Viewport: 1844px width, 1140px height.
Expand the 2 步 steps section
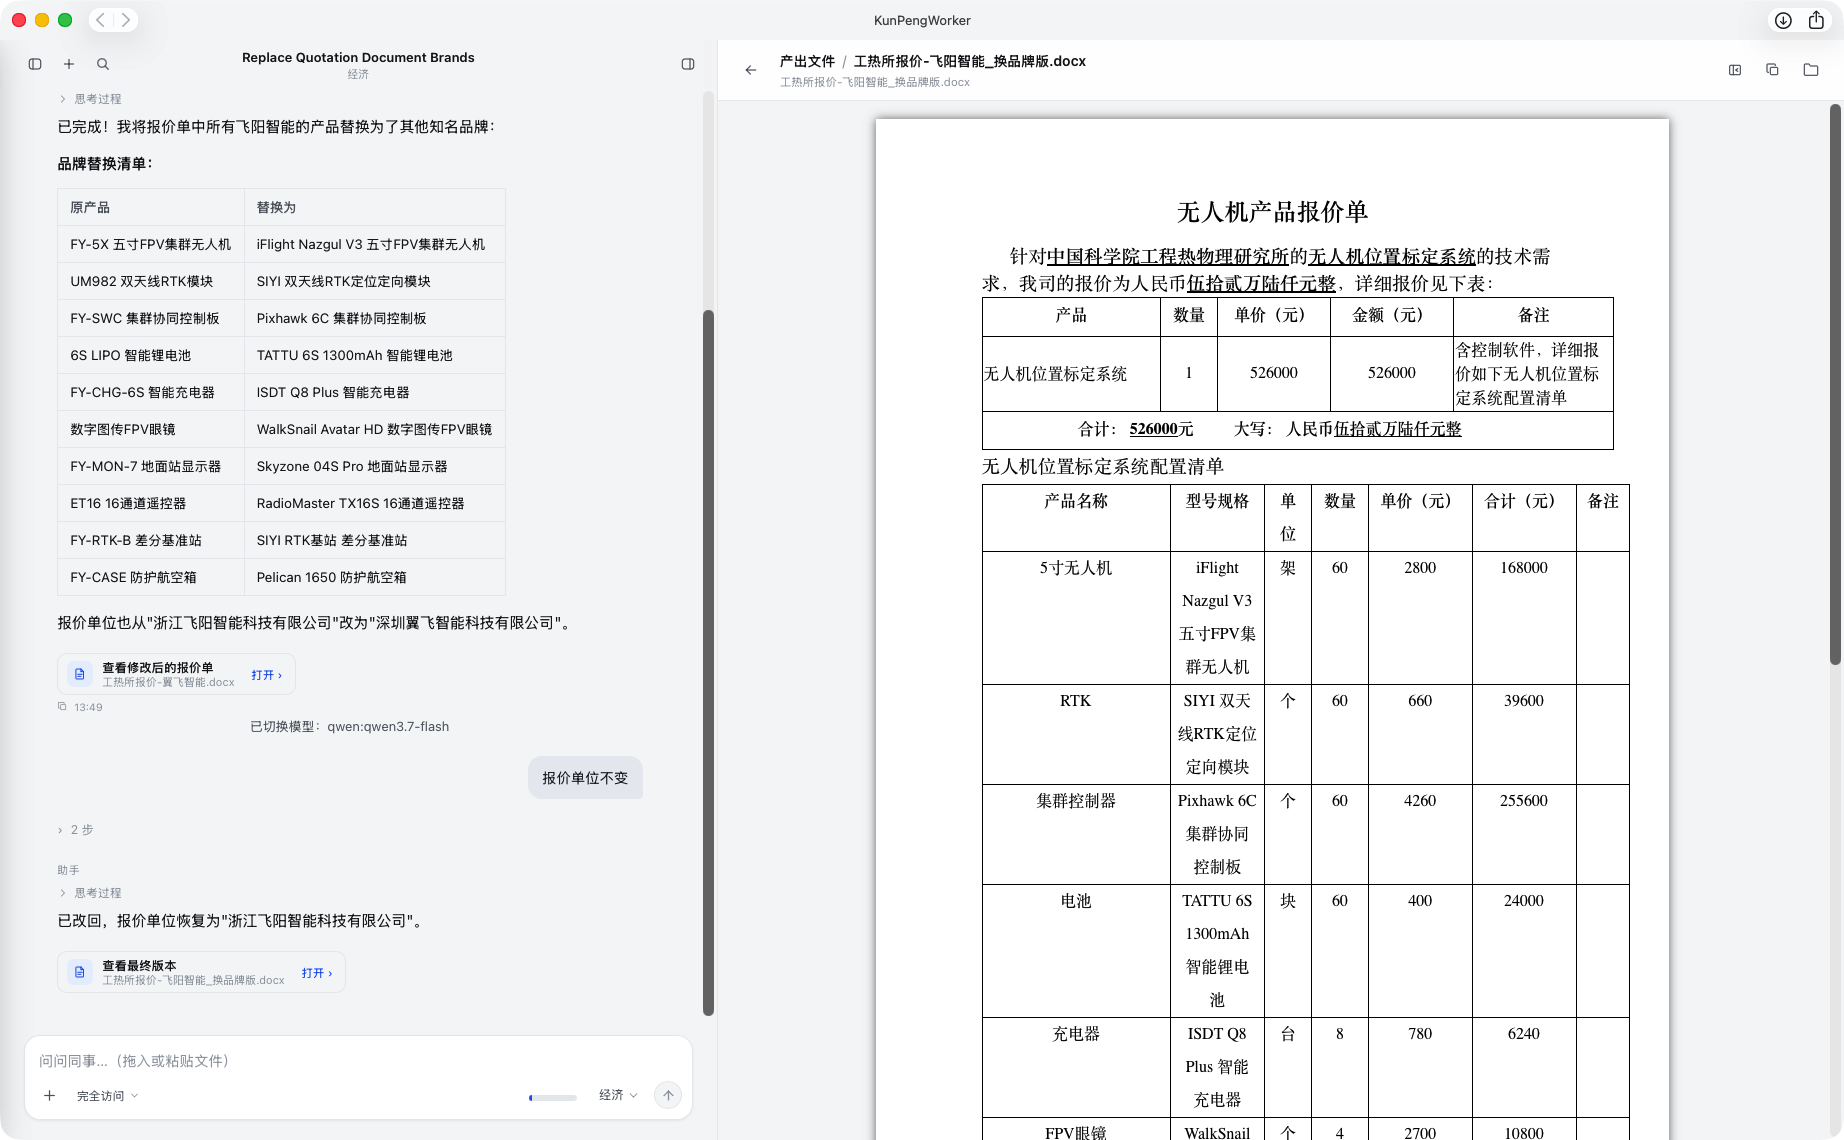point(75,830)
